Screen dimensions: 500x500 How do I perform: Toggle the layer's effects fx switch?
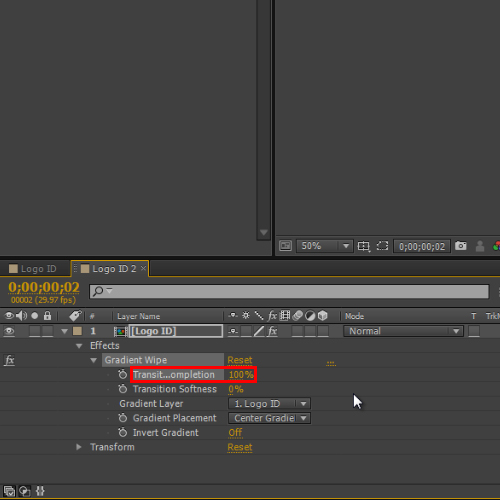[272, 331]
